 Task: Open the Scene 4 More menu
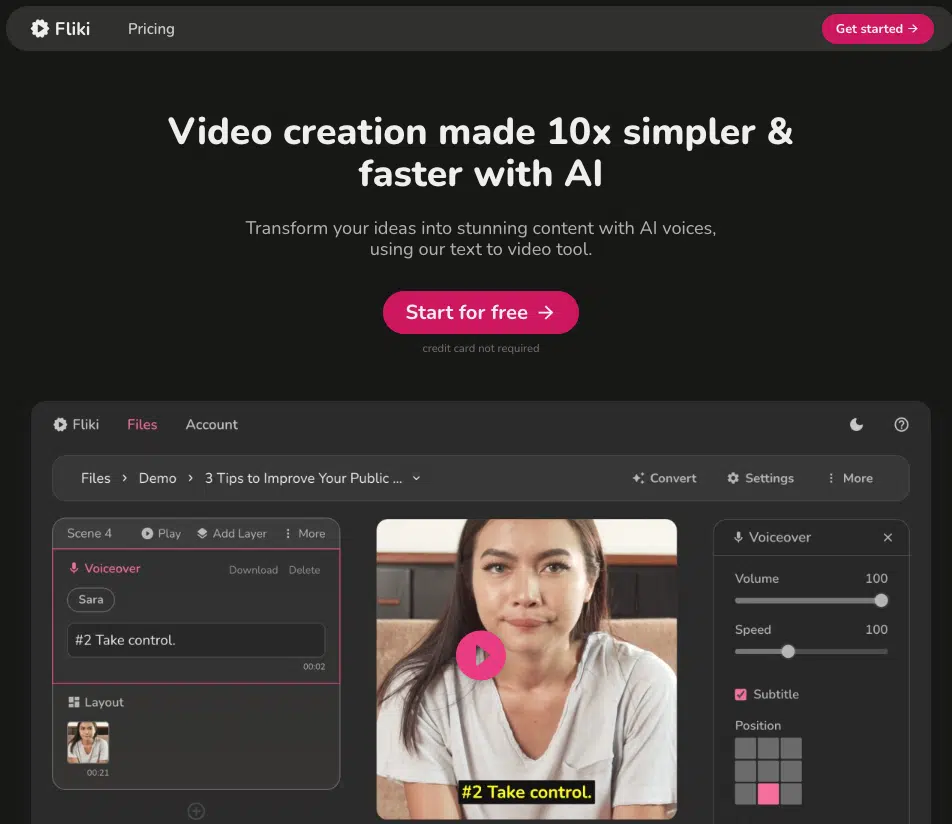pyautogui.click(x=305, y=533)
